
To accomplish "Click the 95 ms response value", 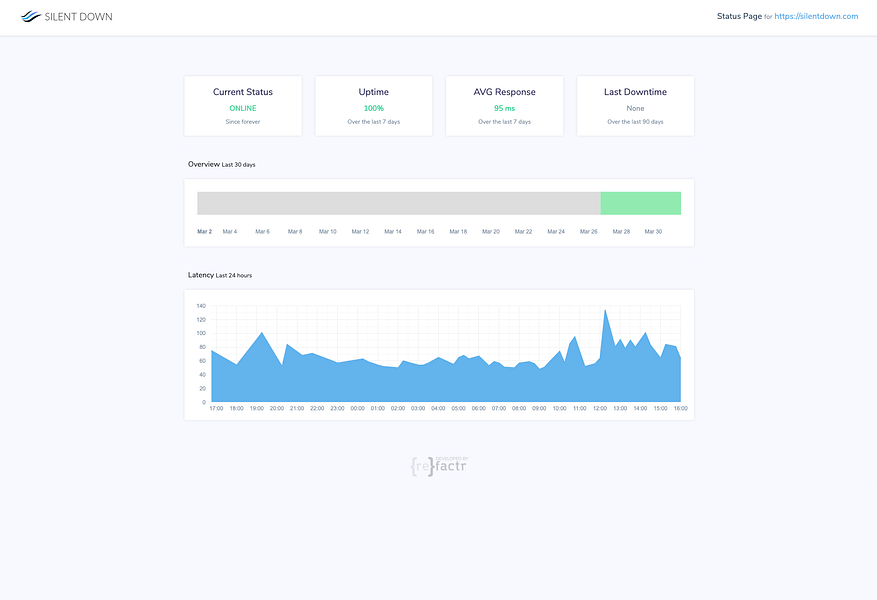I will [x=504, y=108].
